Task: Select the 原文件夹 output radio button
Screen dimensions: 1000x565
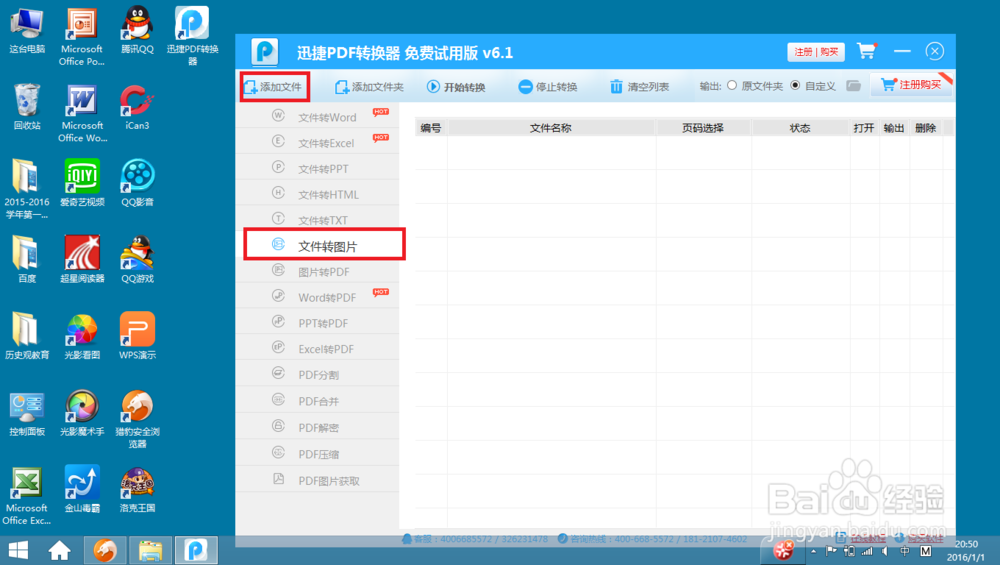Action: pyautogui.click(x=732, y=85)
